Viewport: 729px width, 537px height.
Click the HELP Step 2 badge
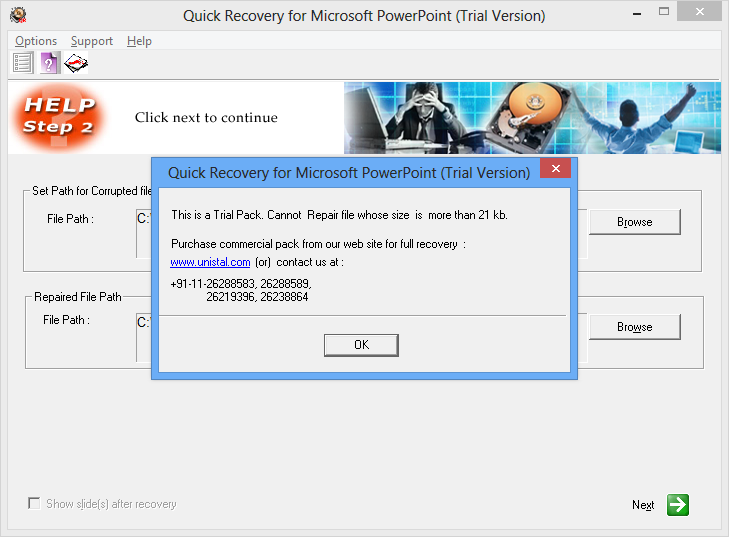(59, 117)
